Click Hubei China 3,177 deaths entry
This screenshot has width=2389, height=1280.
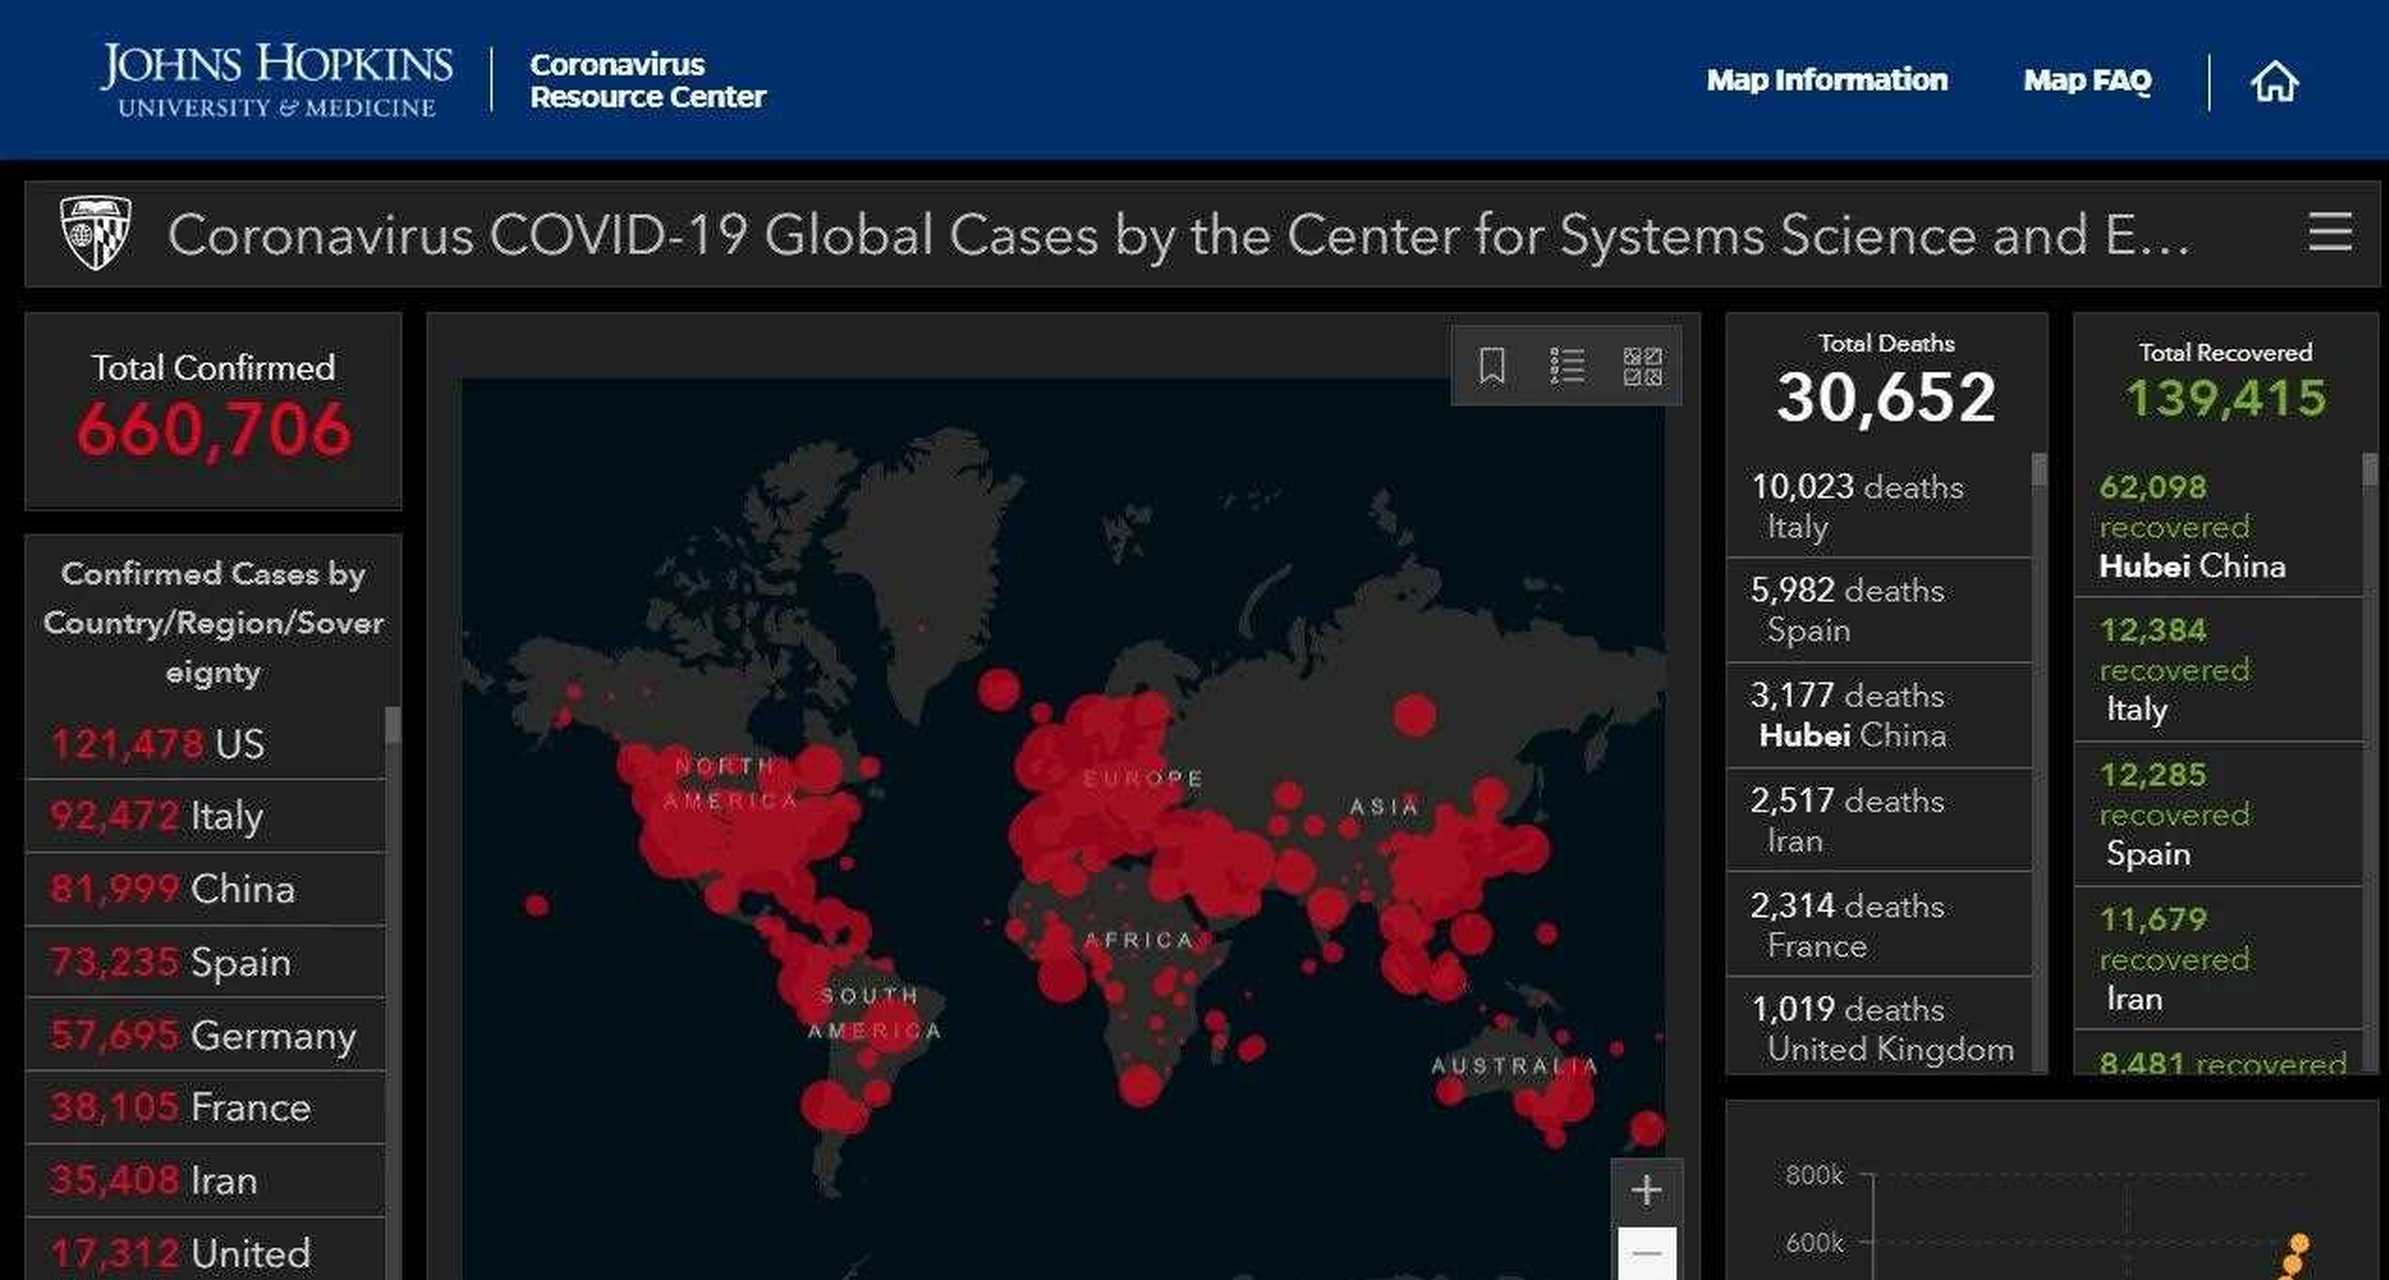pyautogui.click(x=1879, y=715)
